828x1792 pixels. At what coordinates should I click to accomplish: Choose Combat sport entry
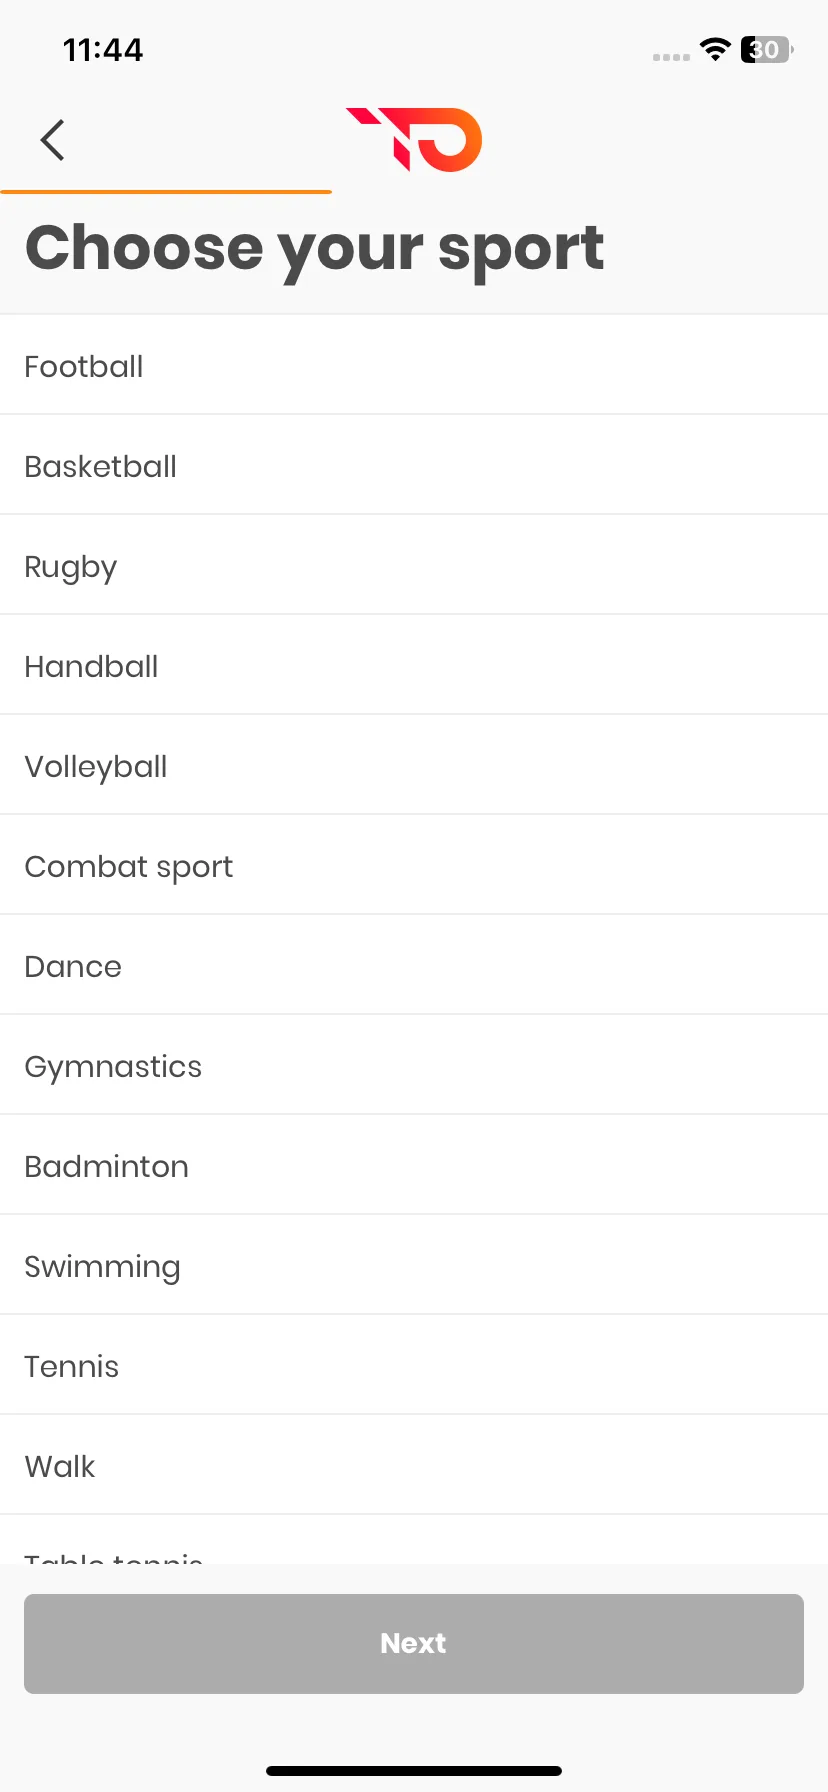click(414, 865)
